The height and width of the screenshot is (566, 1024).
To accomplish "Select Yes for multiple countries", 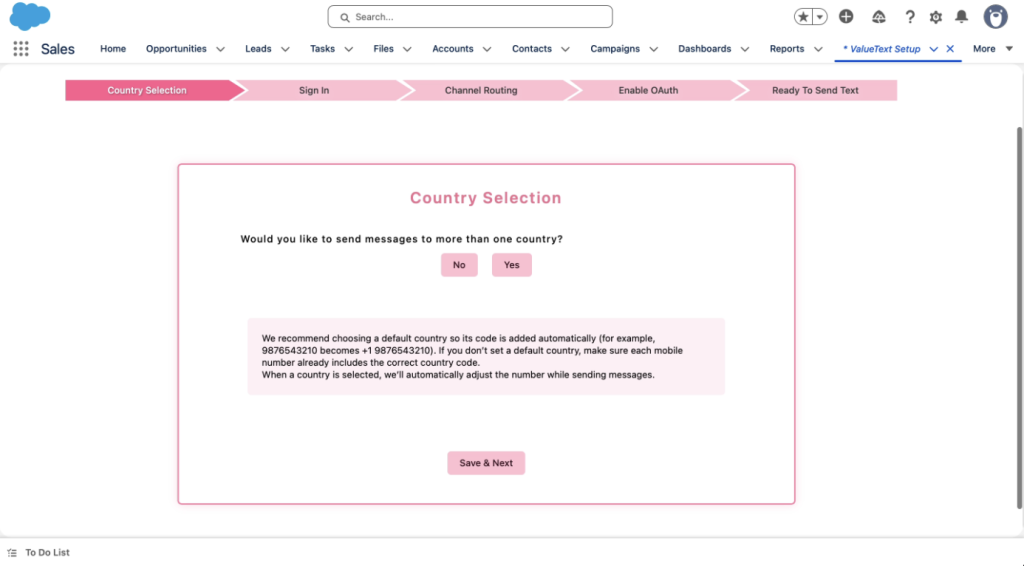I will [512, 265].
